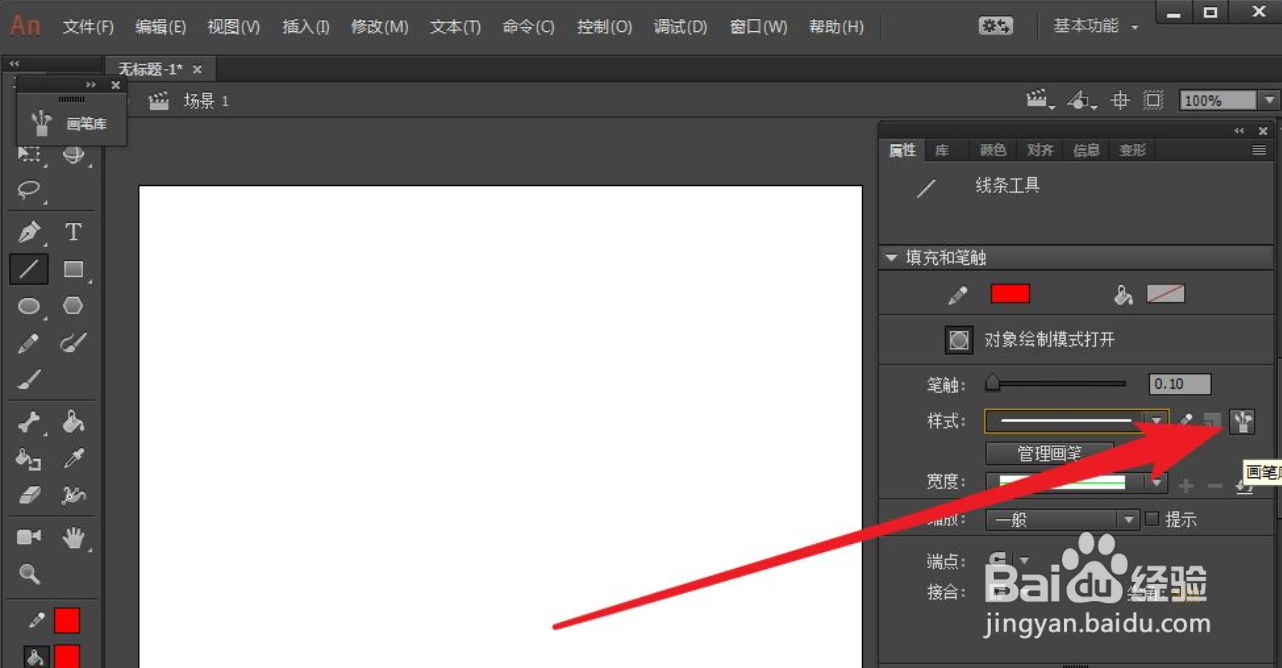Select the Camera tool
This screenshot has width=1282, height=668.
[29, 537]
